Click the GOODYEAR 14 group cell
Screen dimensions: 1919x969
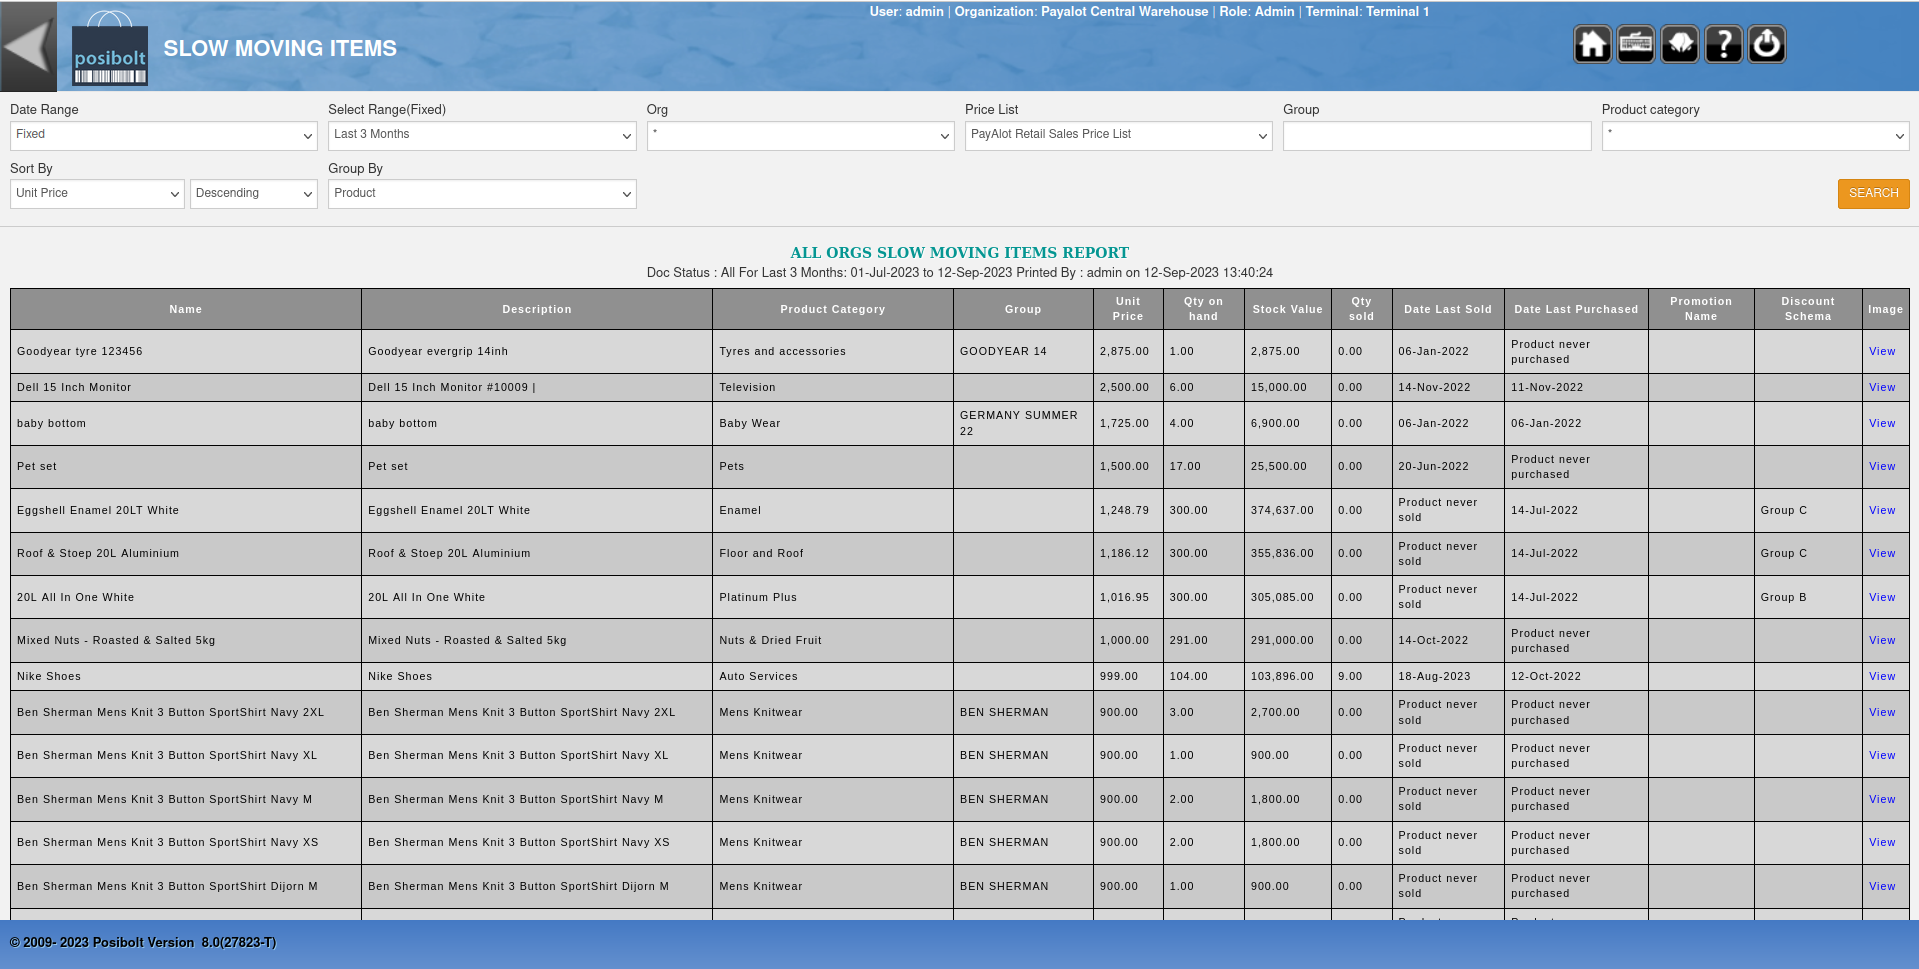coord(1023,352)
